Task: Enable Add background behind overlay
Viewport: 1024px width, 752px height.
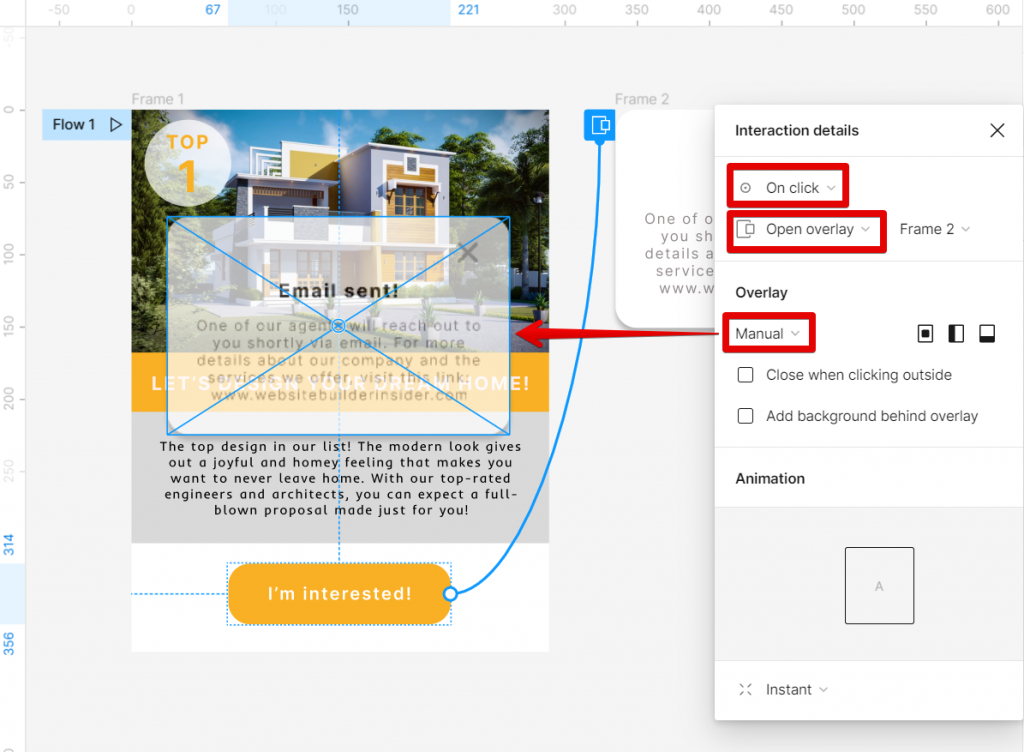Action: click(x=745, y=415)
